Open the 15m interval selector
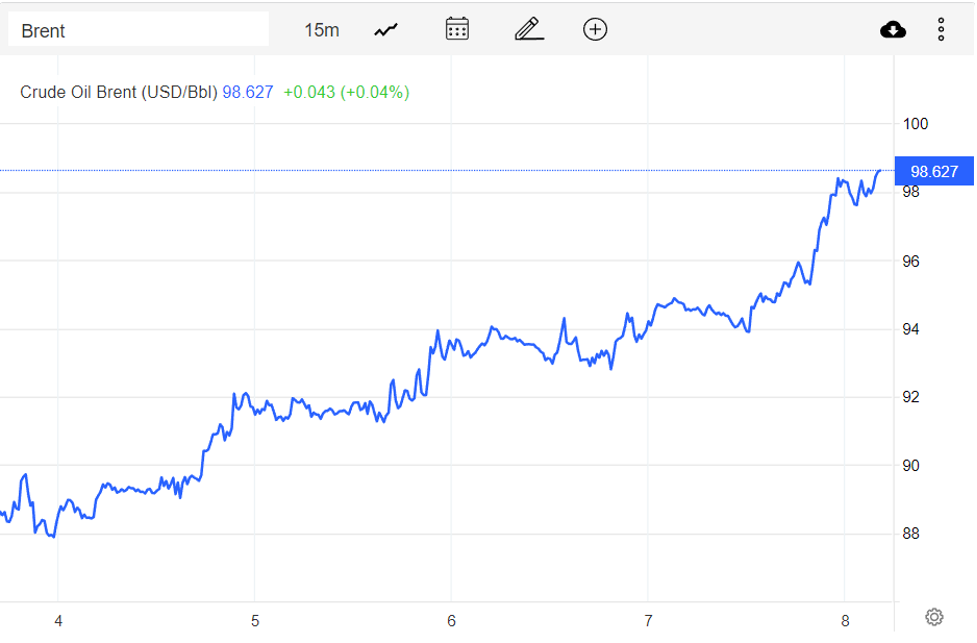Image resolution: width=977 pixels, height=643 pixels. 321,30
